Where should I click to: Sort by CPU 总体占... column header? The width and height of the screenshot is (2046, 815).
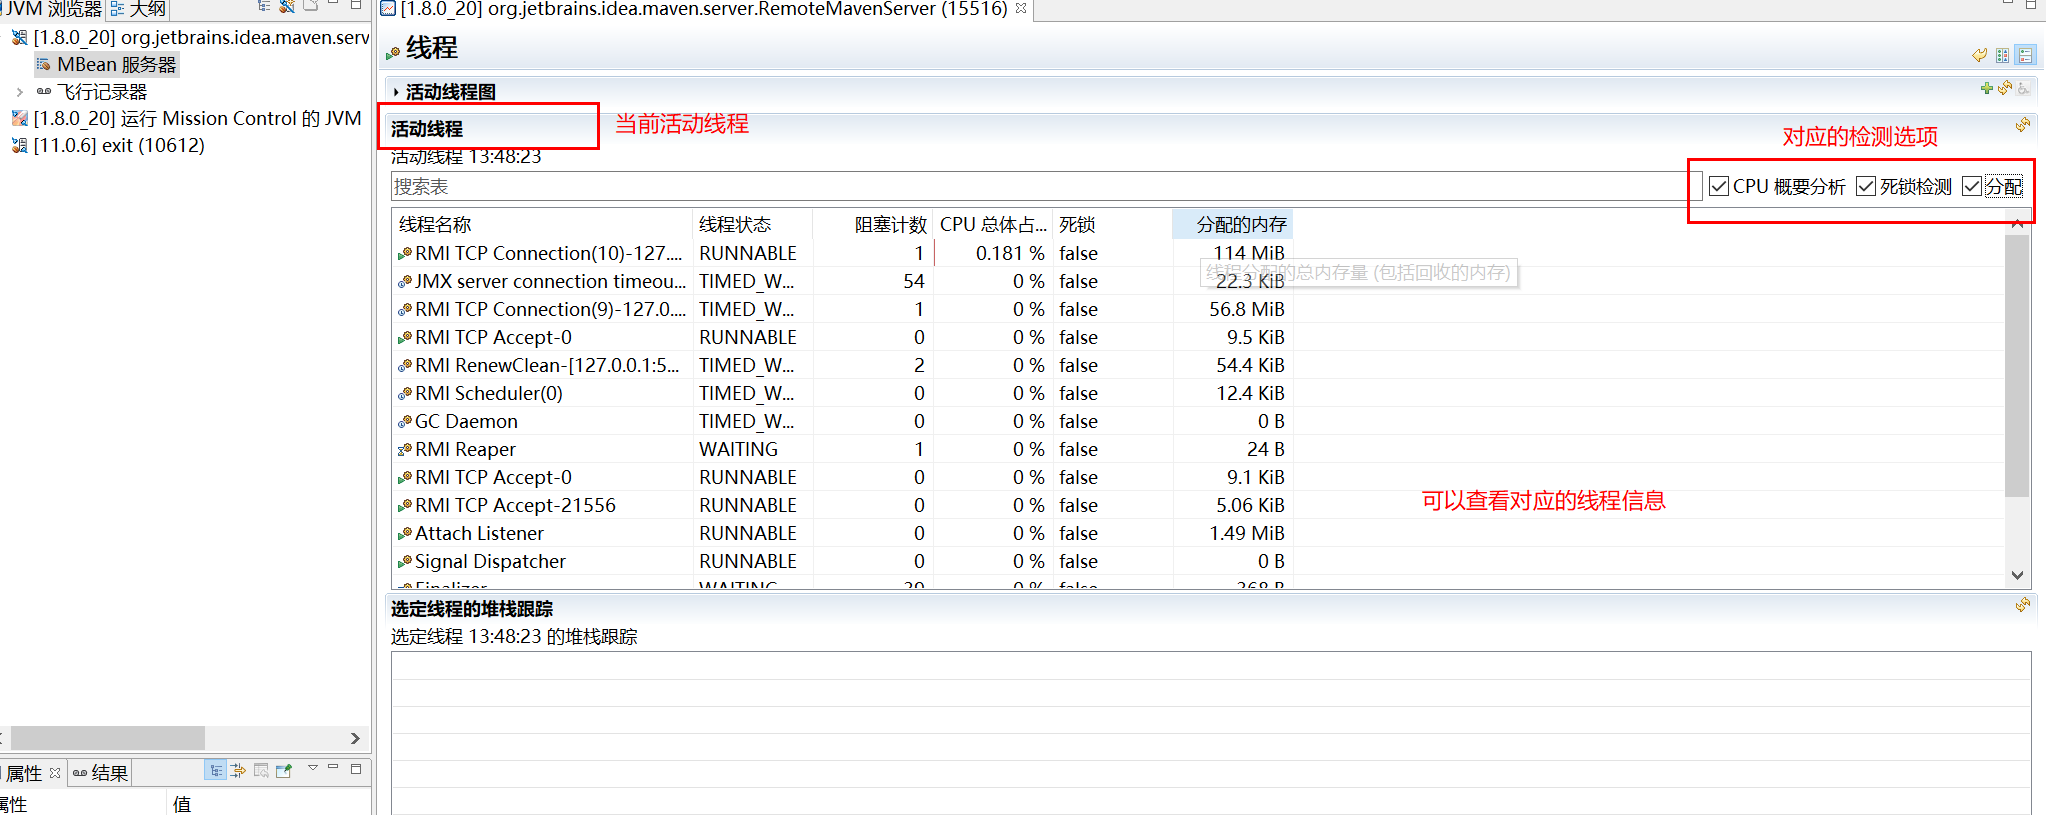click(x=993, y=225)
